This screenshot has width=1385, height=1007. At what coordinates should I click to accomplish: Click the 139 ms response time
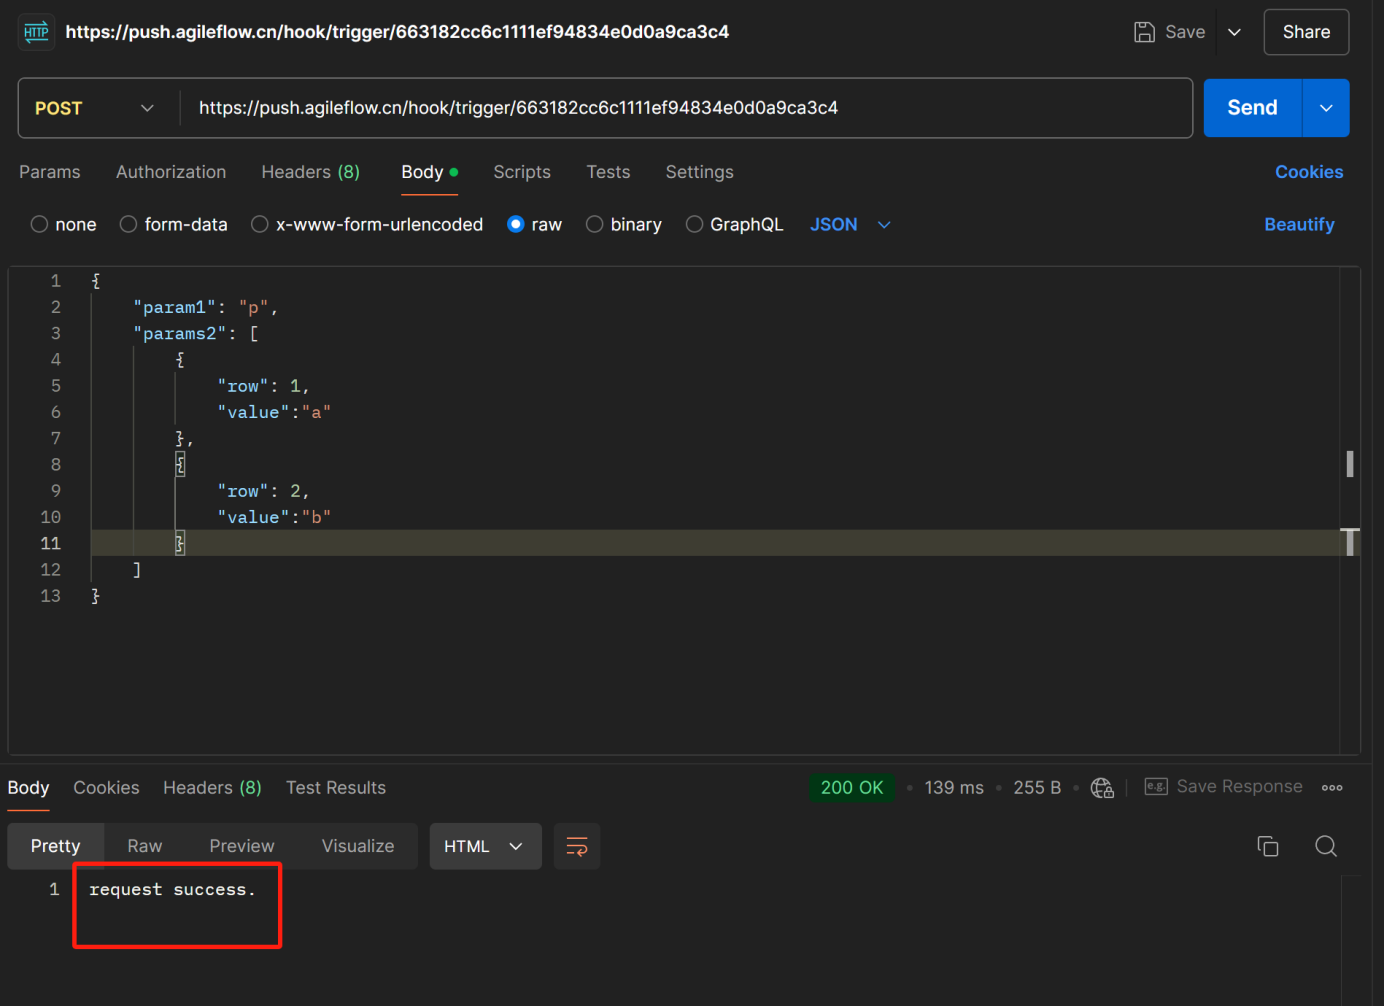(954, 788)
